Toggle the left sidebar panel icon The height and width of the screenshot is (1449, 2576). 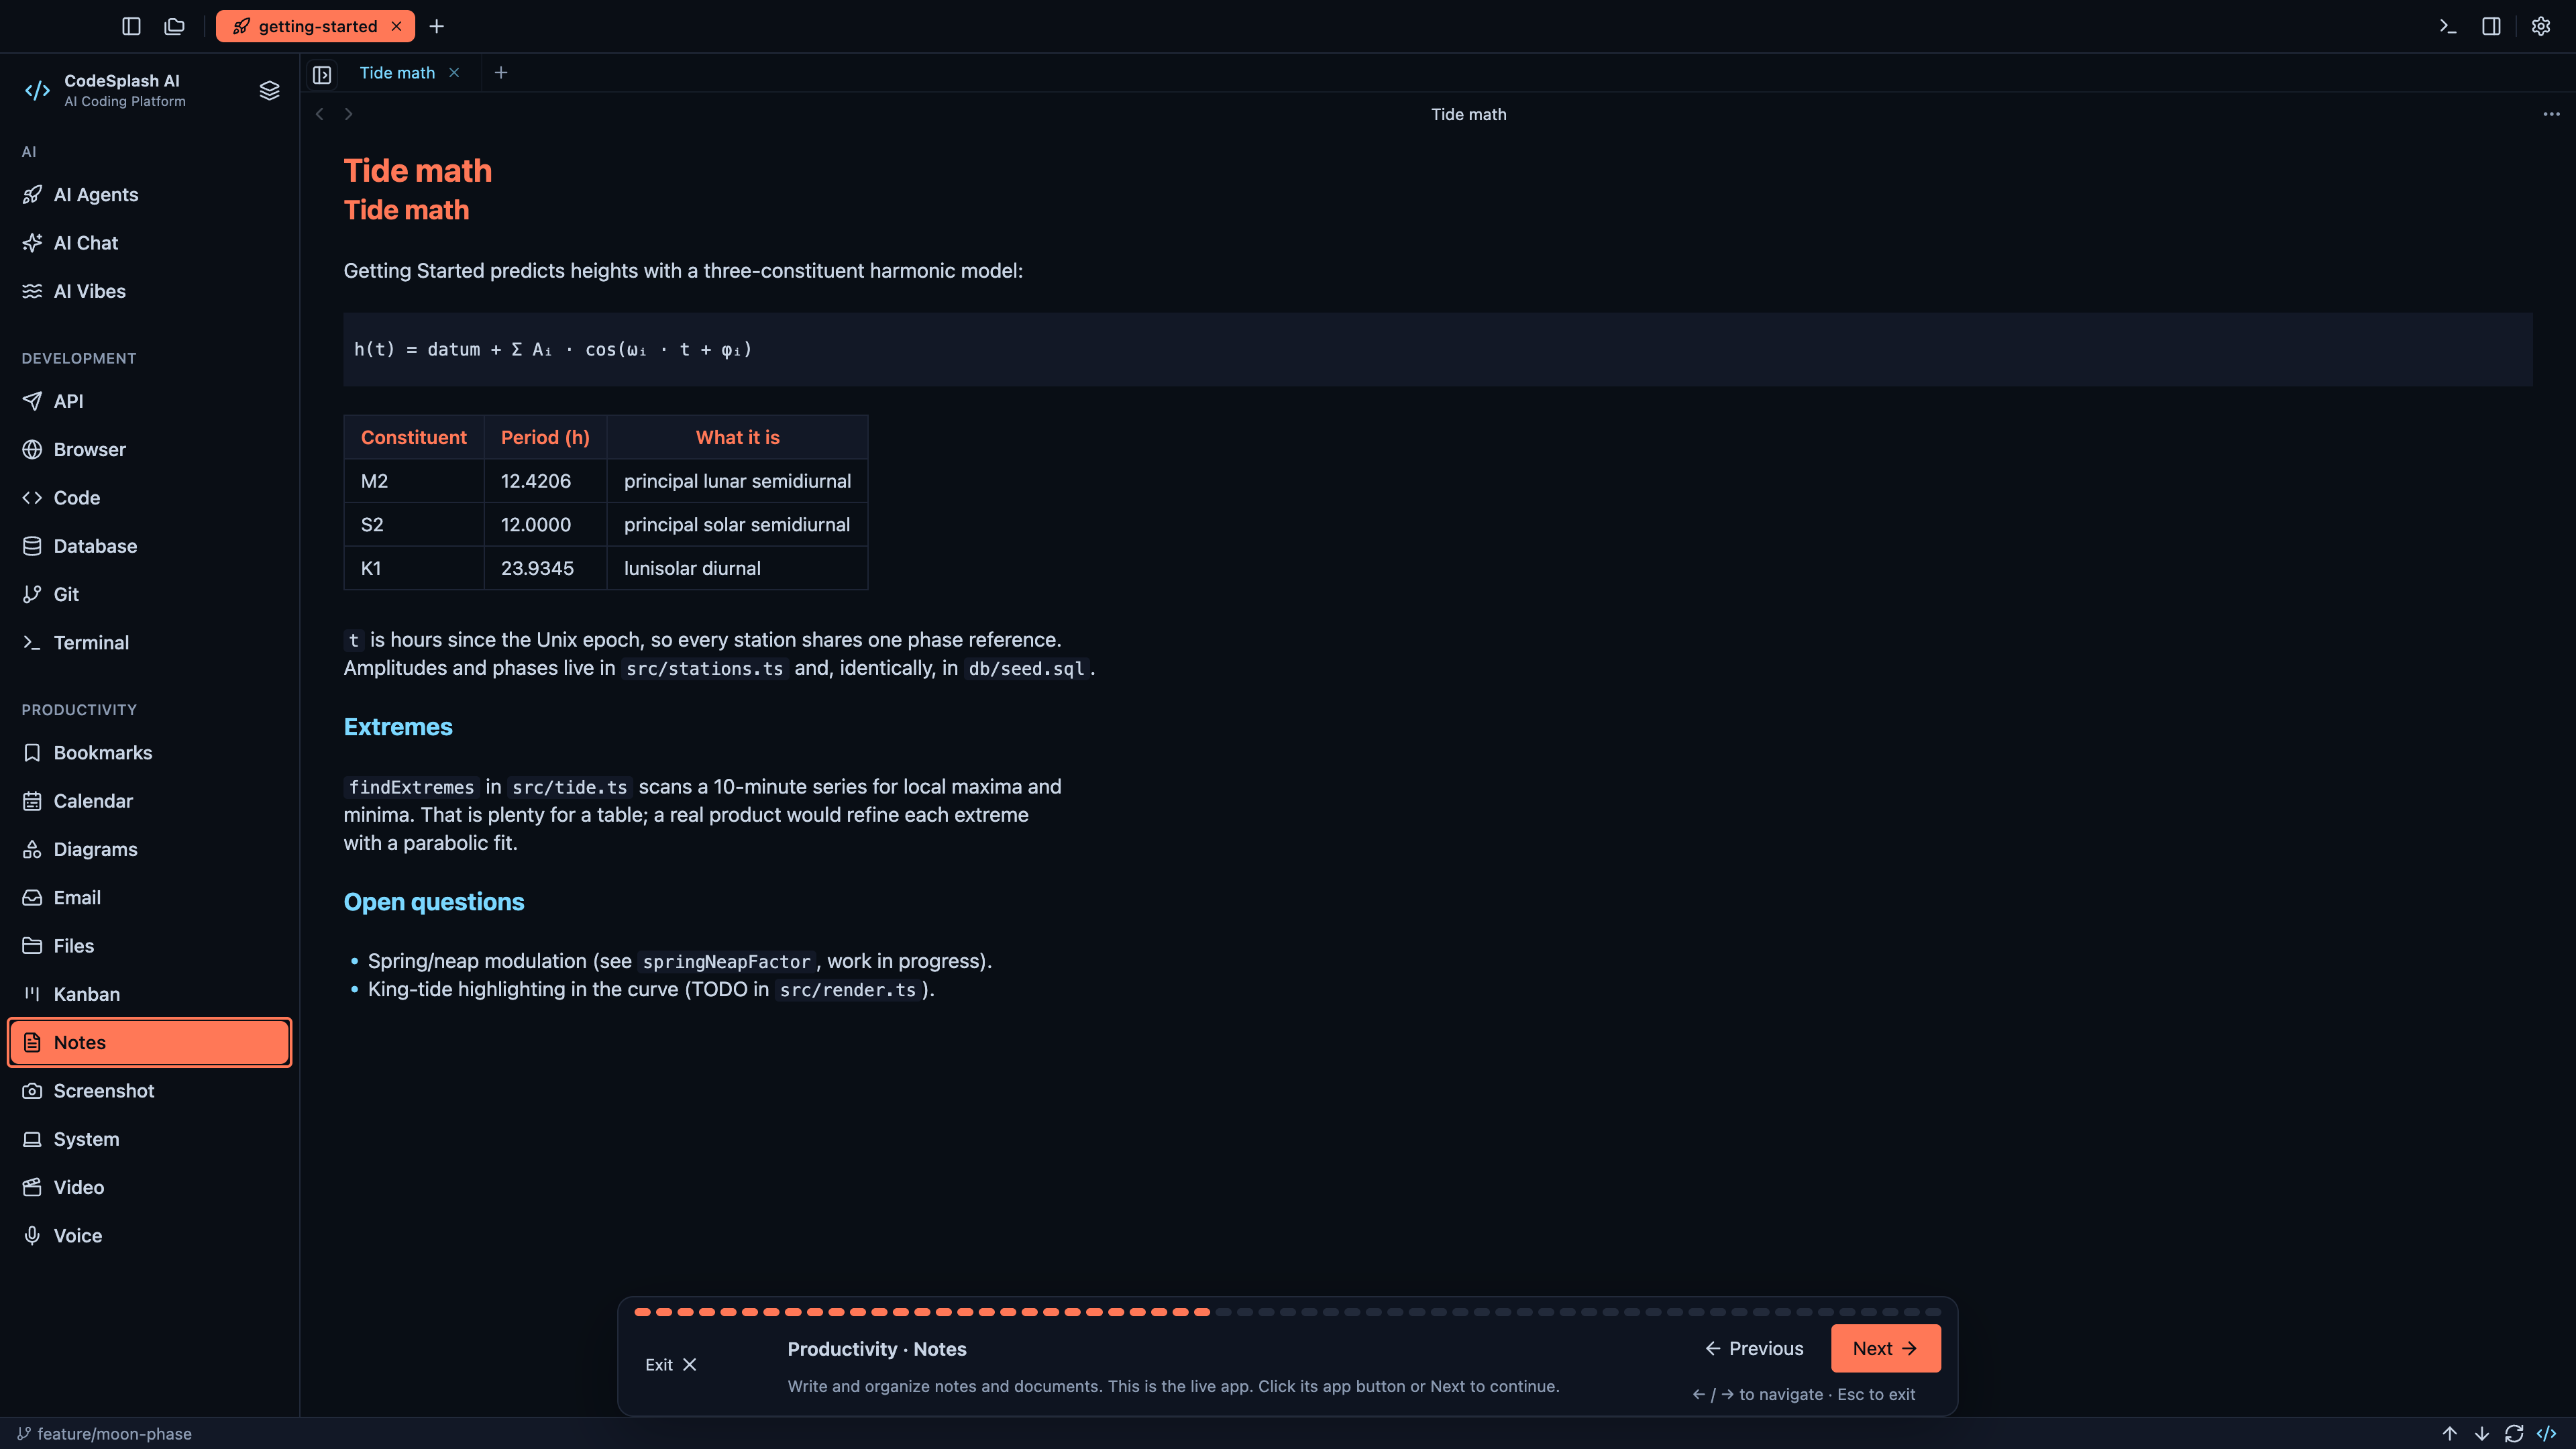tap(131, 26)
